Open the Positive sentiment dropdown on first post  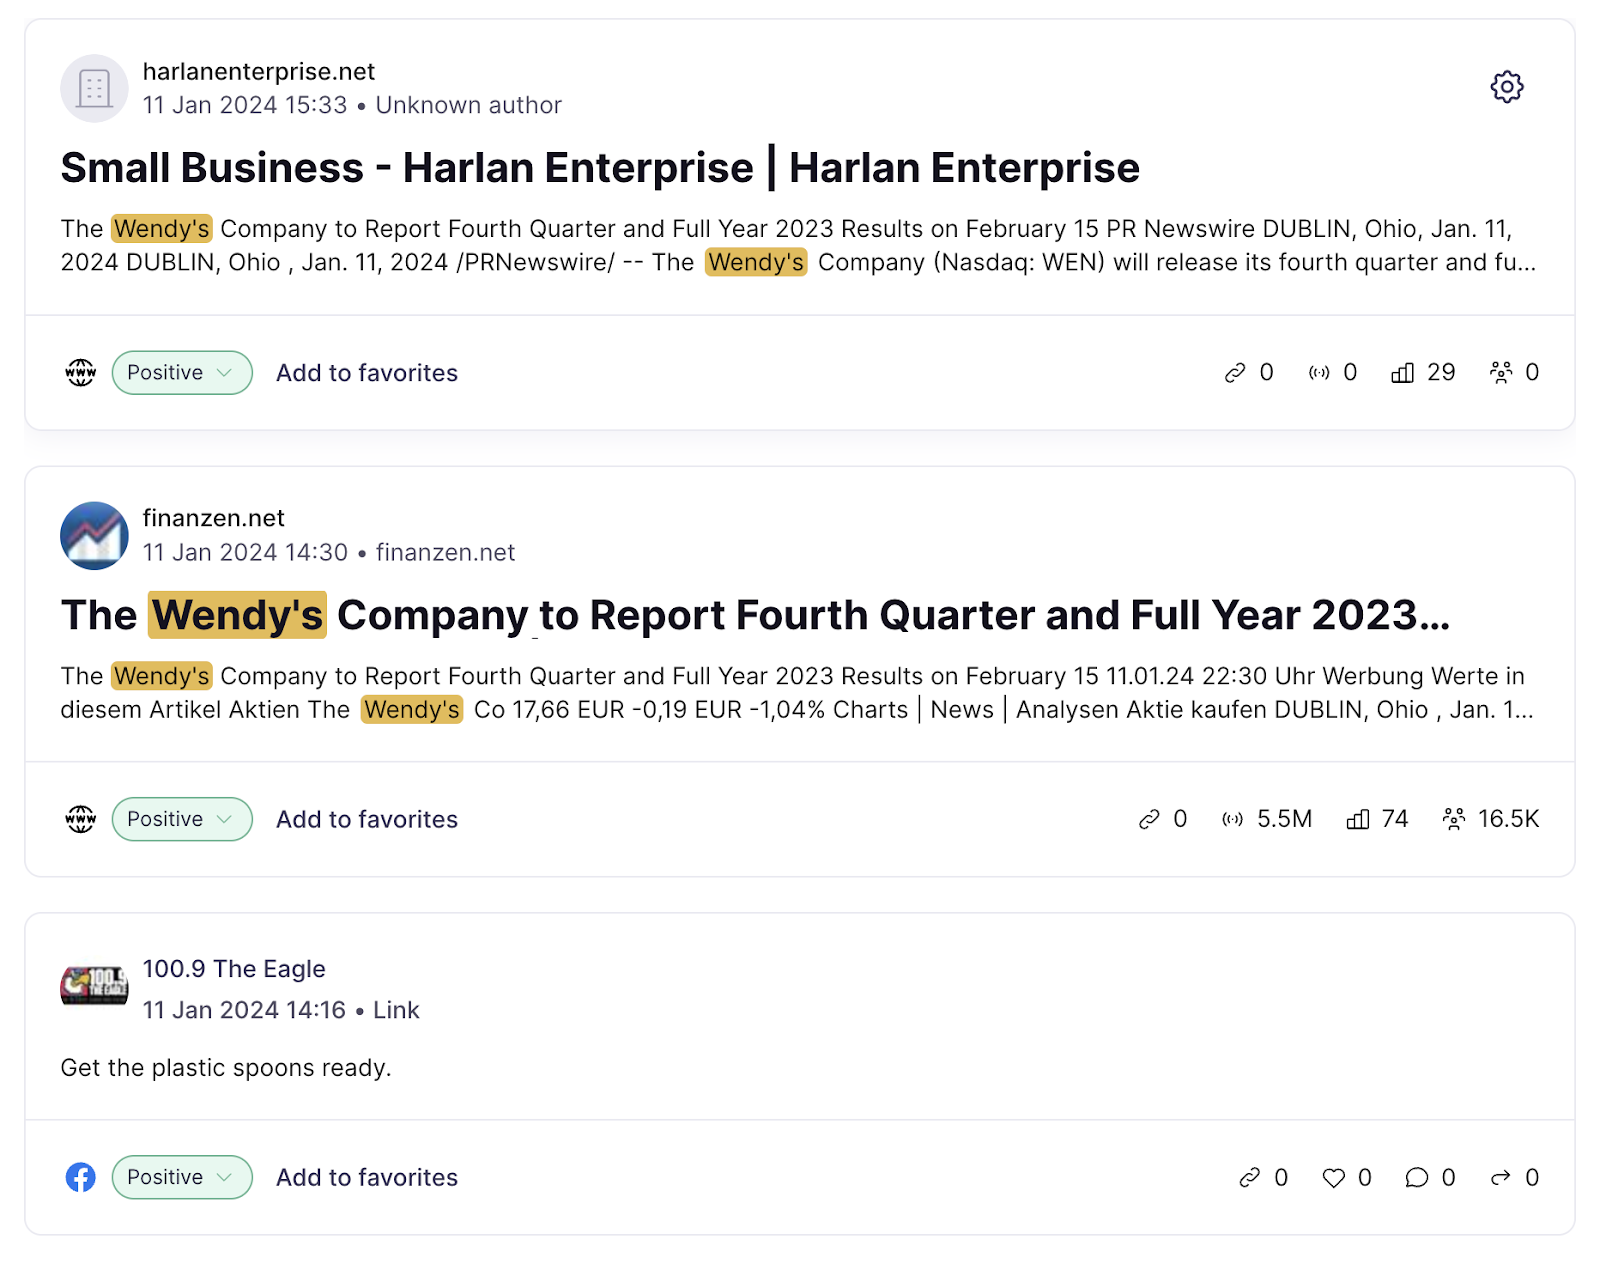coord(181,372)
